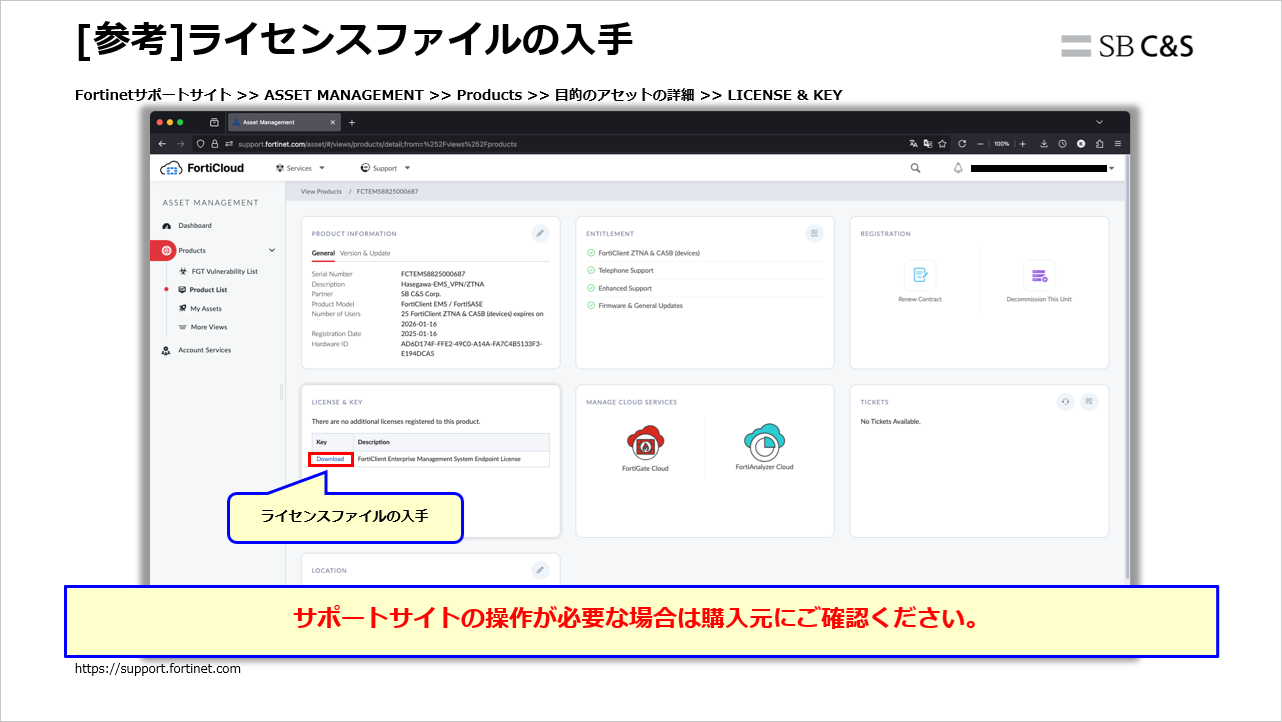
Task: Click the Decommission This Unit icon
Action: [x=1039, y=275]
